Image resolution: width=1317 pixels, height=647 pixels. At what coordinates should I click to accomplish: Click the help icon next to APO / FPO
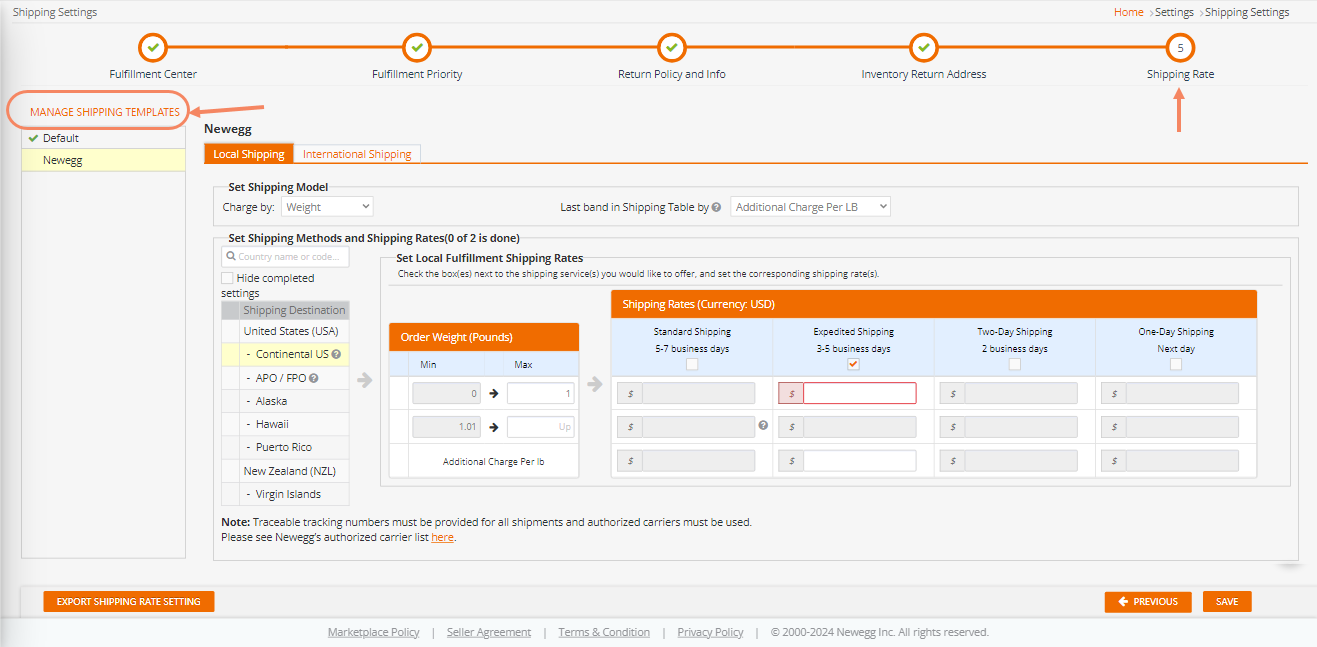tap(314, 378)
